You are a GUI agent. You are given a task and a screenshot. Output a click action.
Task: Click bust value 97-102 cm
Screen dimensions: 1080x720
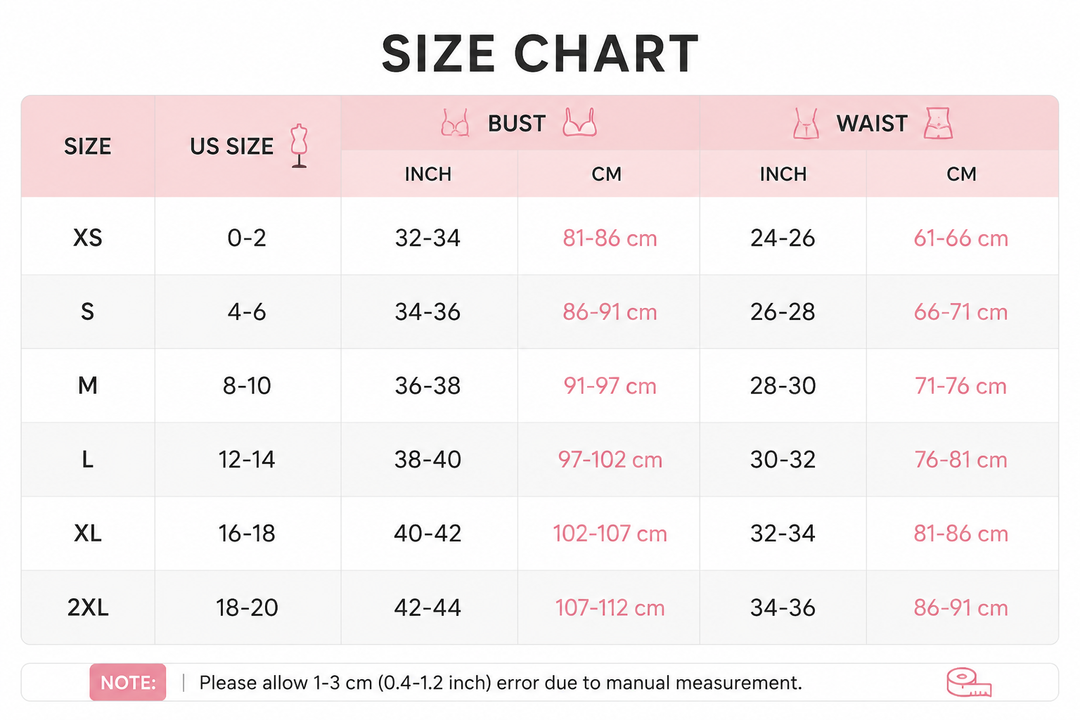[610, 459]
